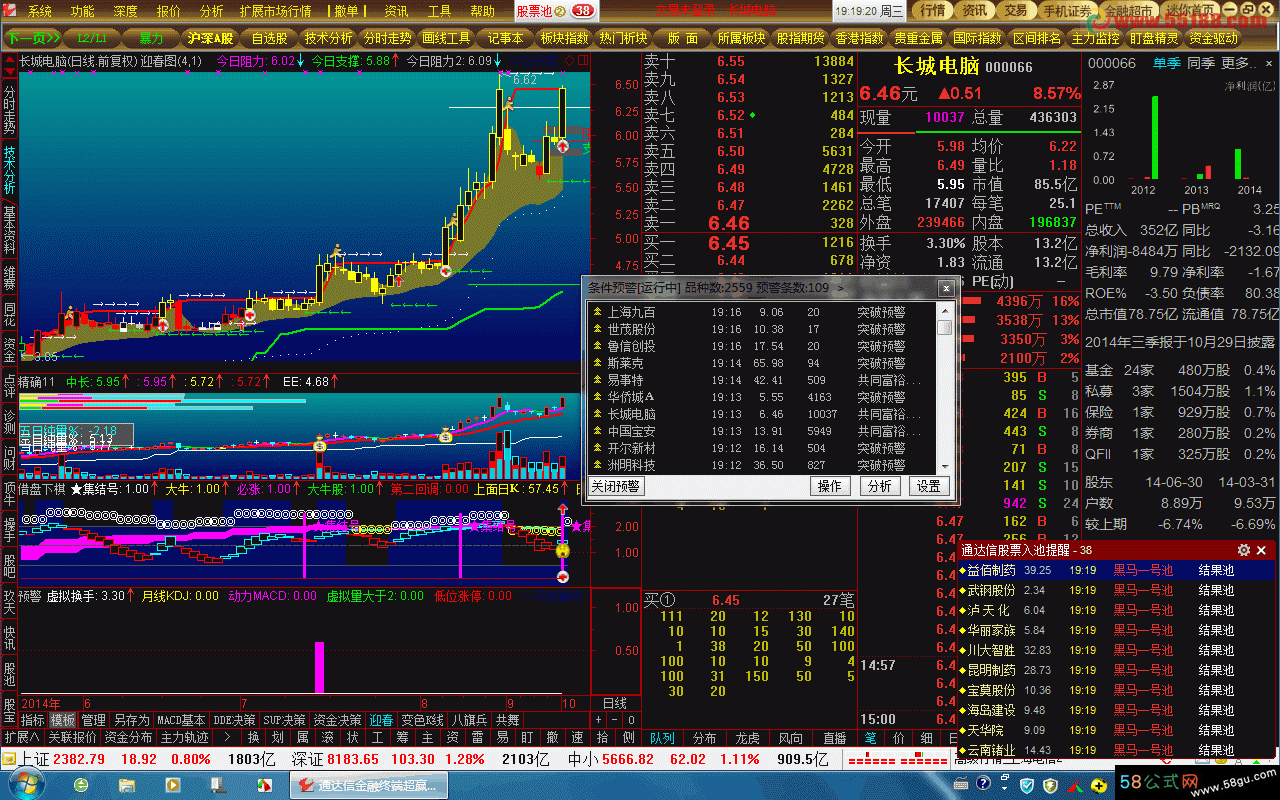This screenshot has width=1280, height=800.
Task: Click the alert list scrollbar down arrow
Action: coord(944,466)
